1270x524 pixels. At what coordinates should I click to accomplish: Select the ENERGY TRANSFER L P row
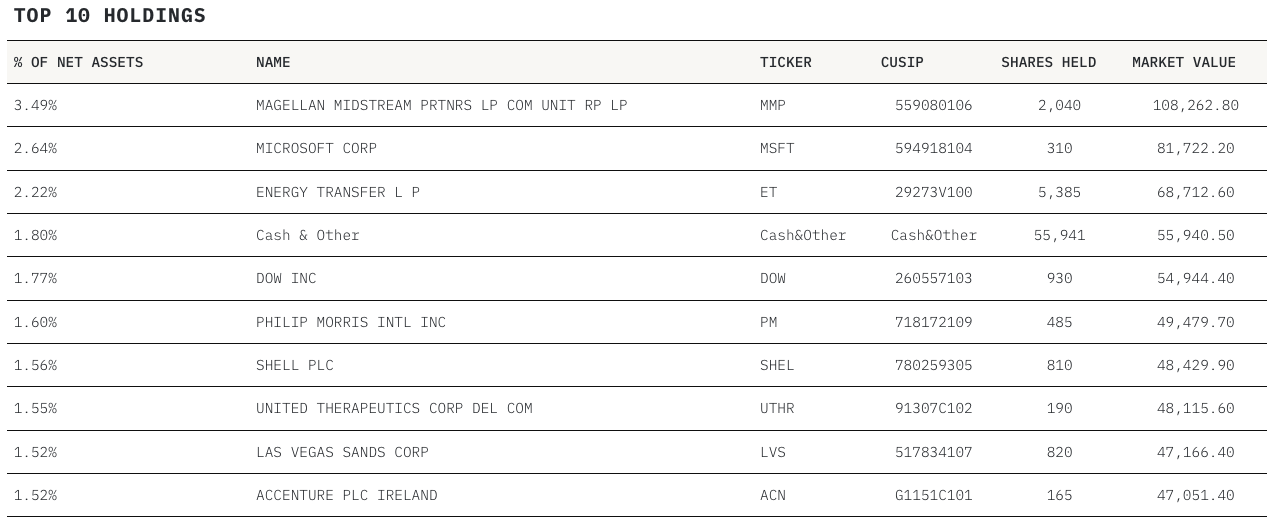coord(338,192)
